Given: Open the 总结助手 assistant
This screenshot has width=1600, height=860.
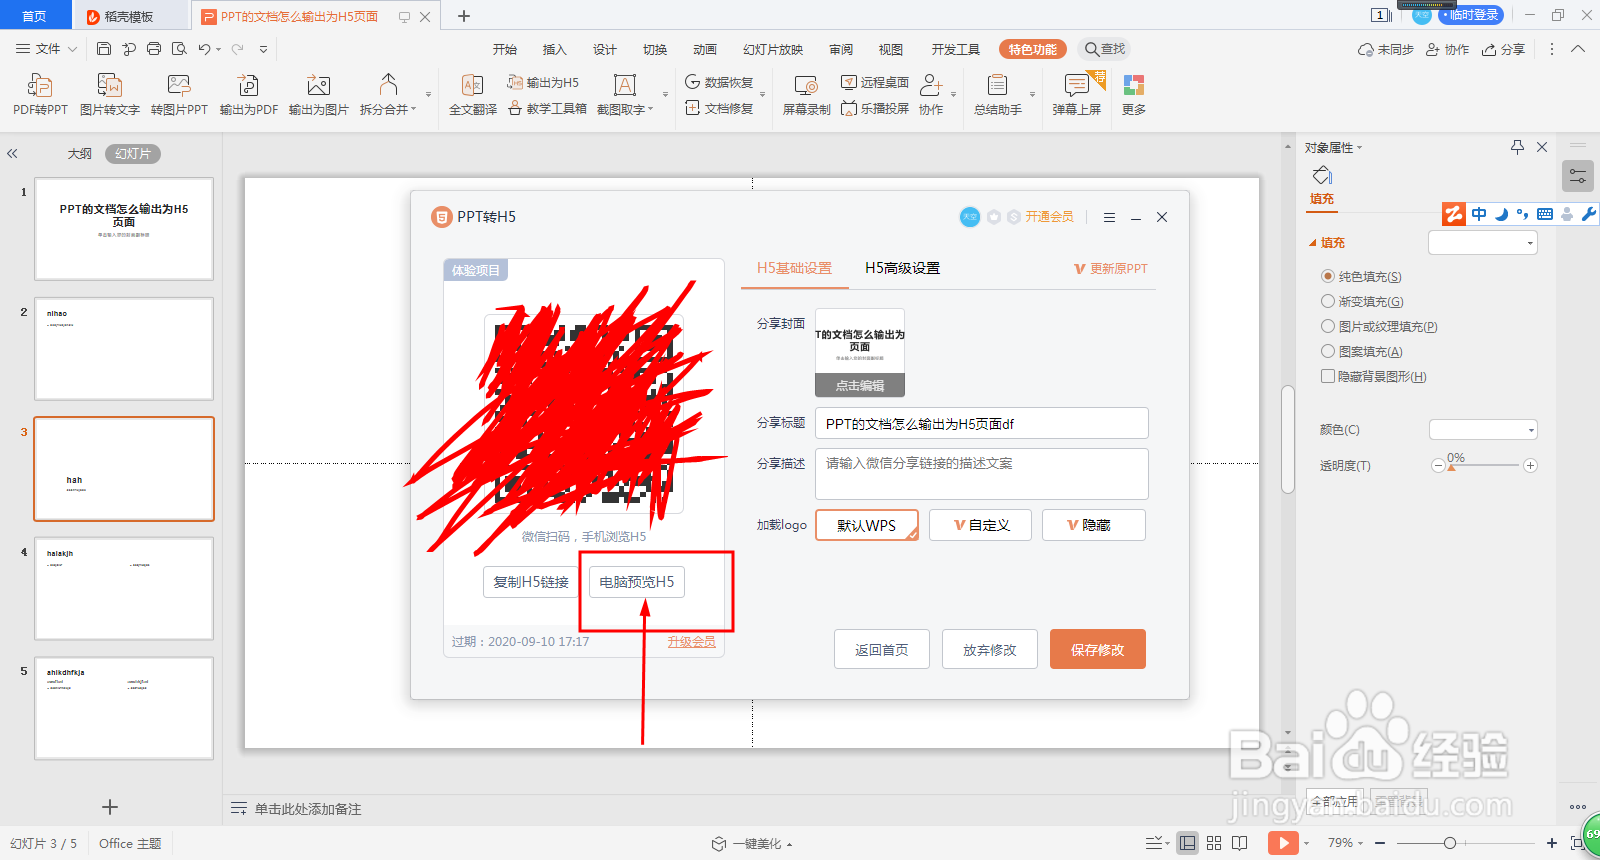Looking at the screenshot, I should 998,95.
